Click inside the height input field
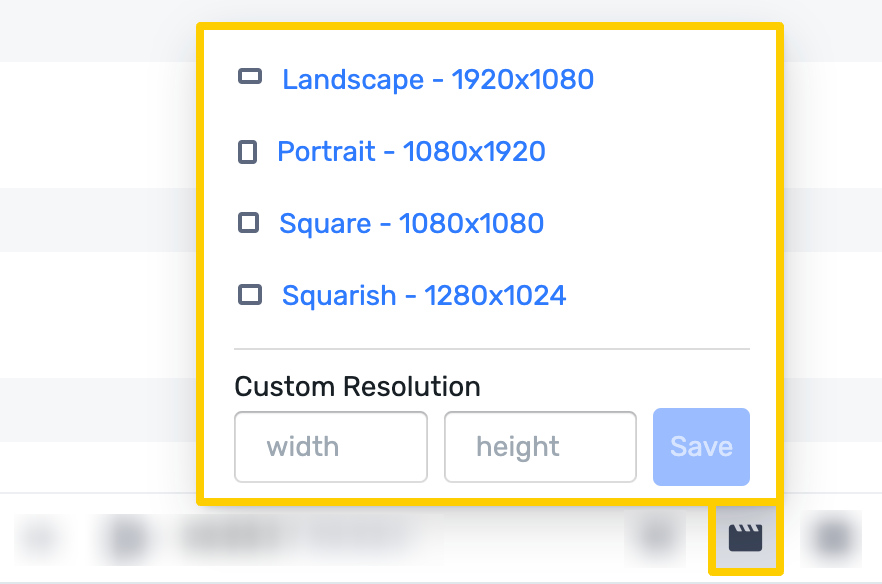Screen dimensions: 882x584 pos(540,447)
